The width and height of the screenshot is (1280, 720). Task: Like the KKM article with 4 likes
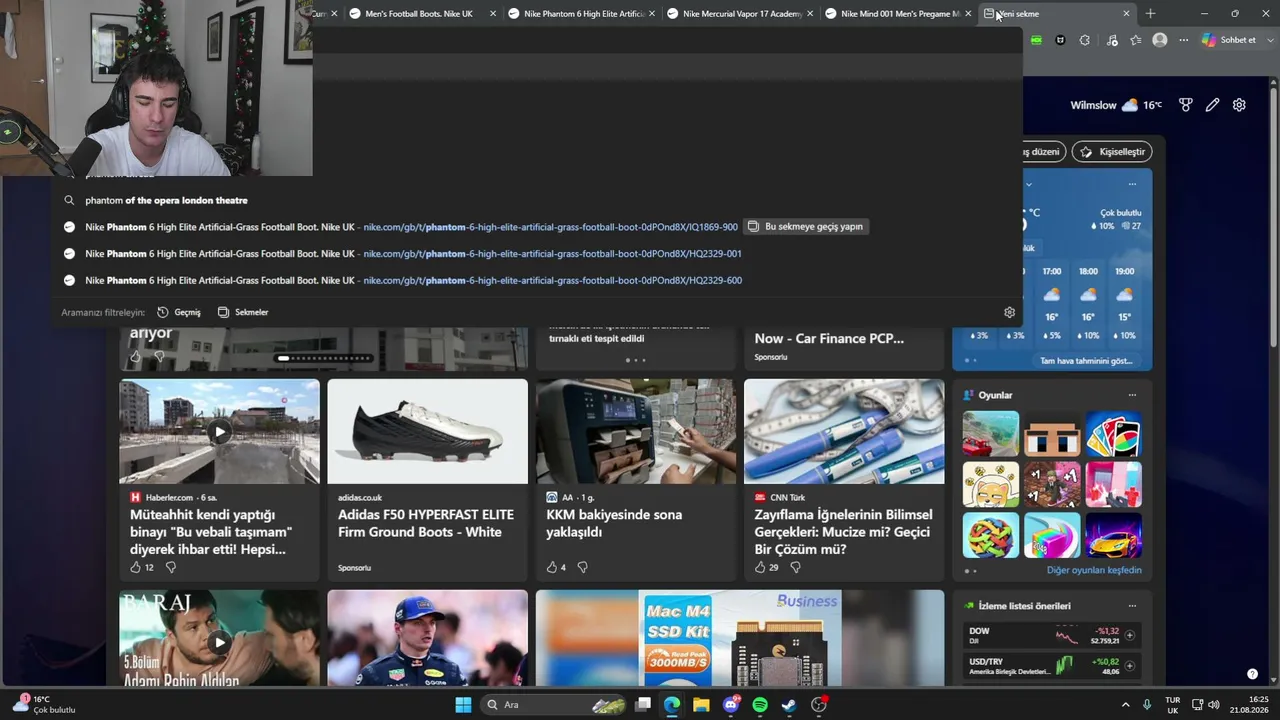(x=556, y=567)
